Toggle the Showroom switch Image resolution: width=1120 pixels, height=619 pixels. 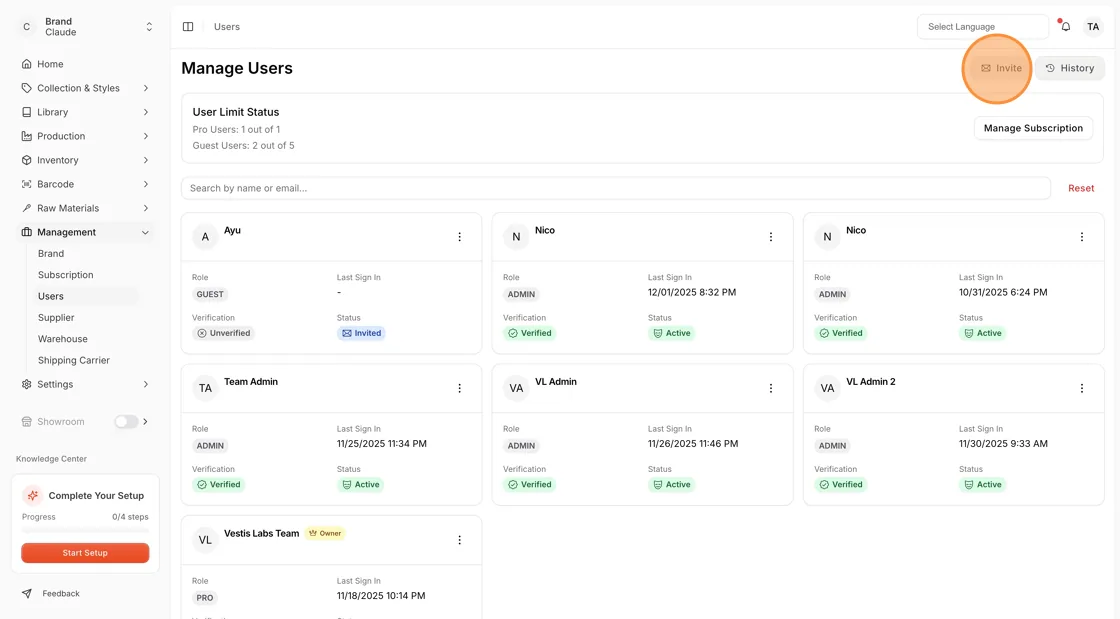(126, 422)
